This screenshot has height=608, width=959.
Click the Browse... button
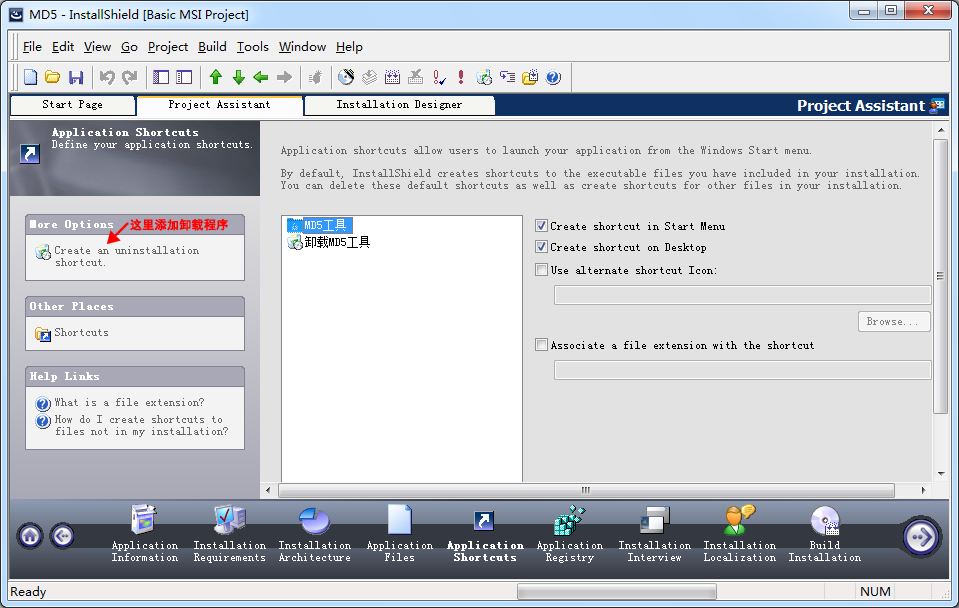tap(894, 322)
